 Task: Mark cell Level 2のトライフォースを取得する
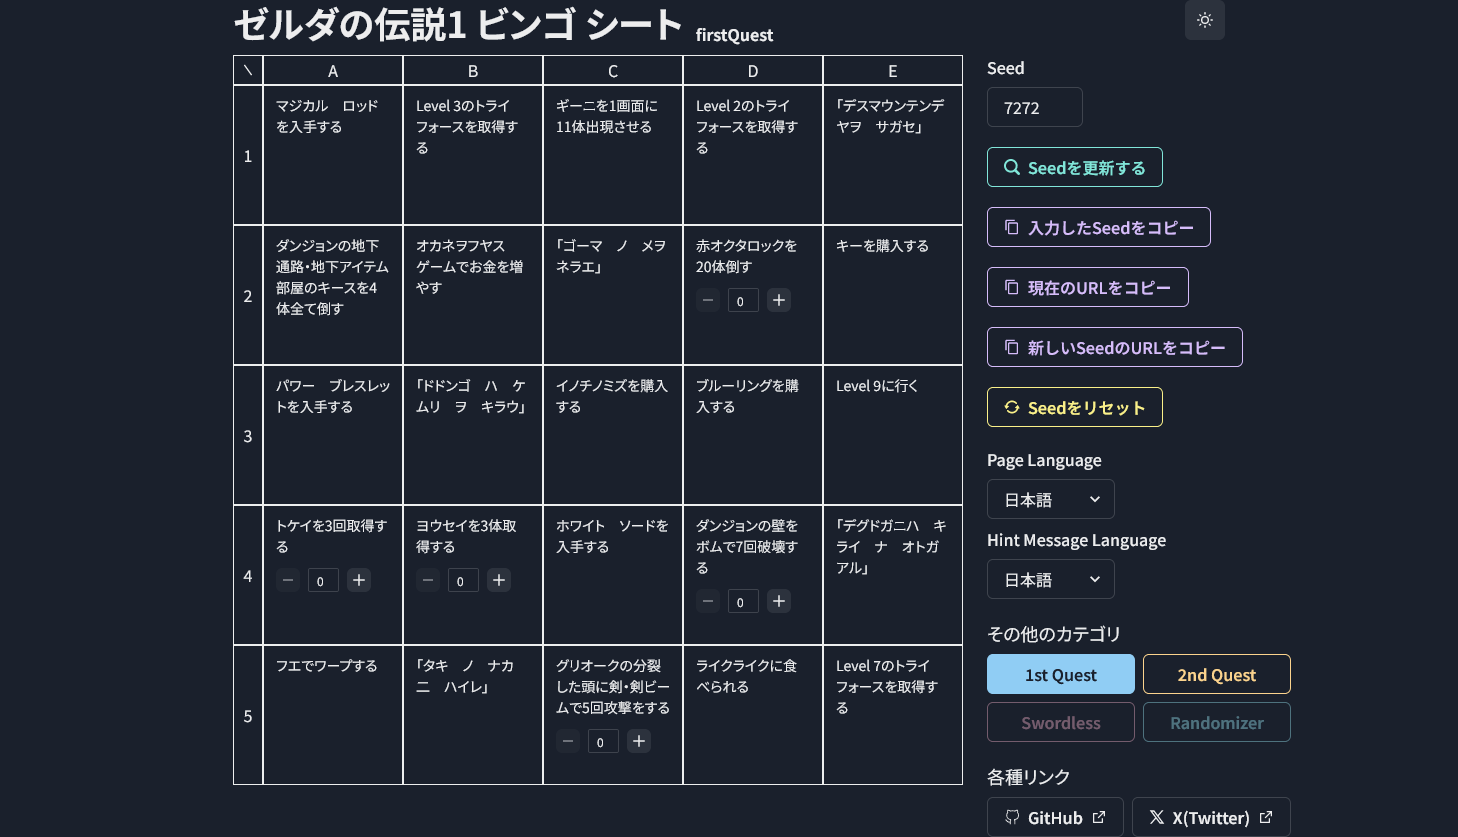click(753, 155)
